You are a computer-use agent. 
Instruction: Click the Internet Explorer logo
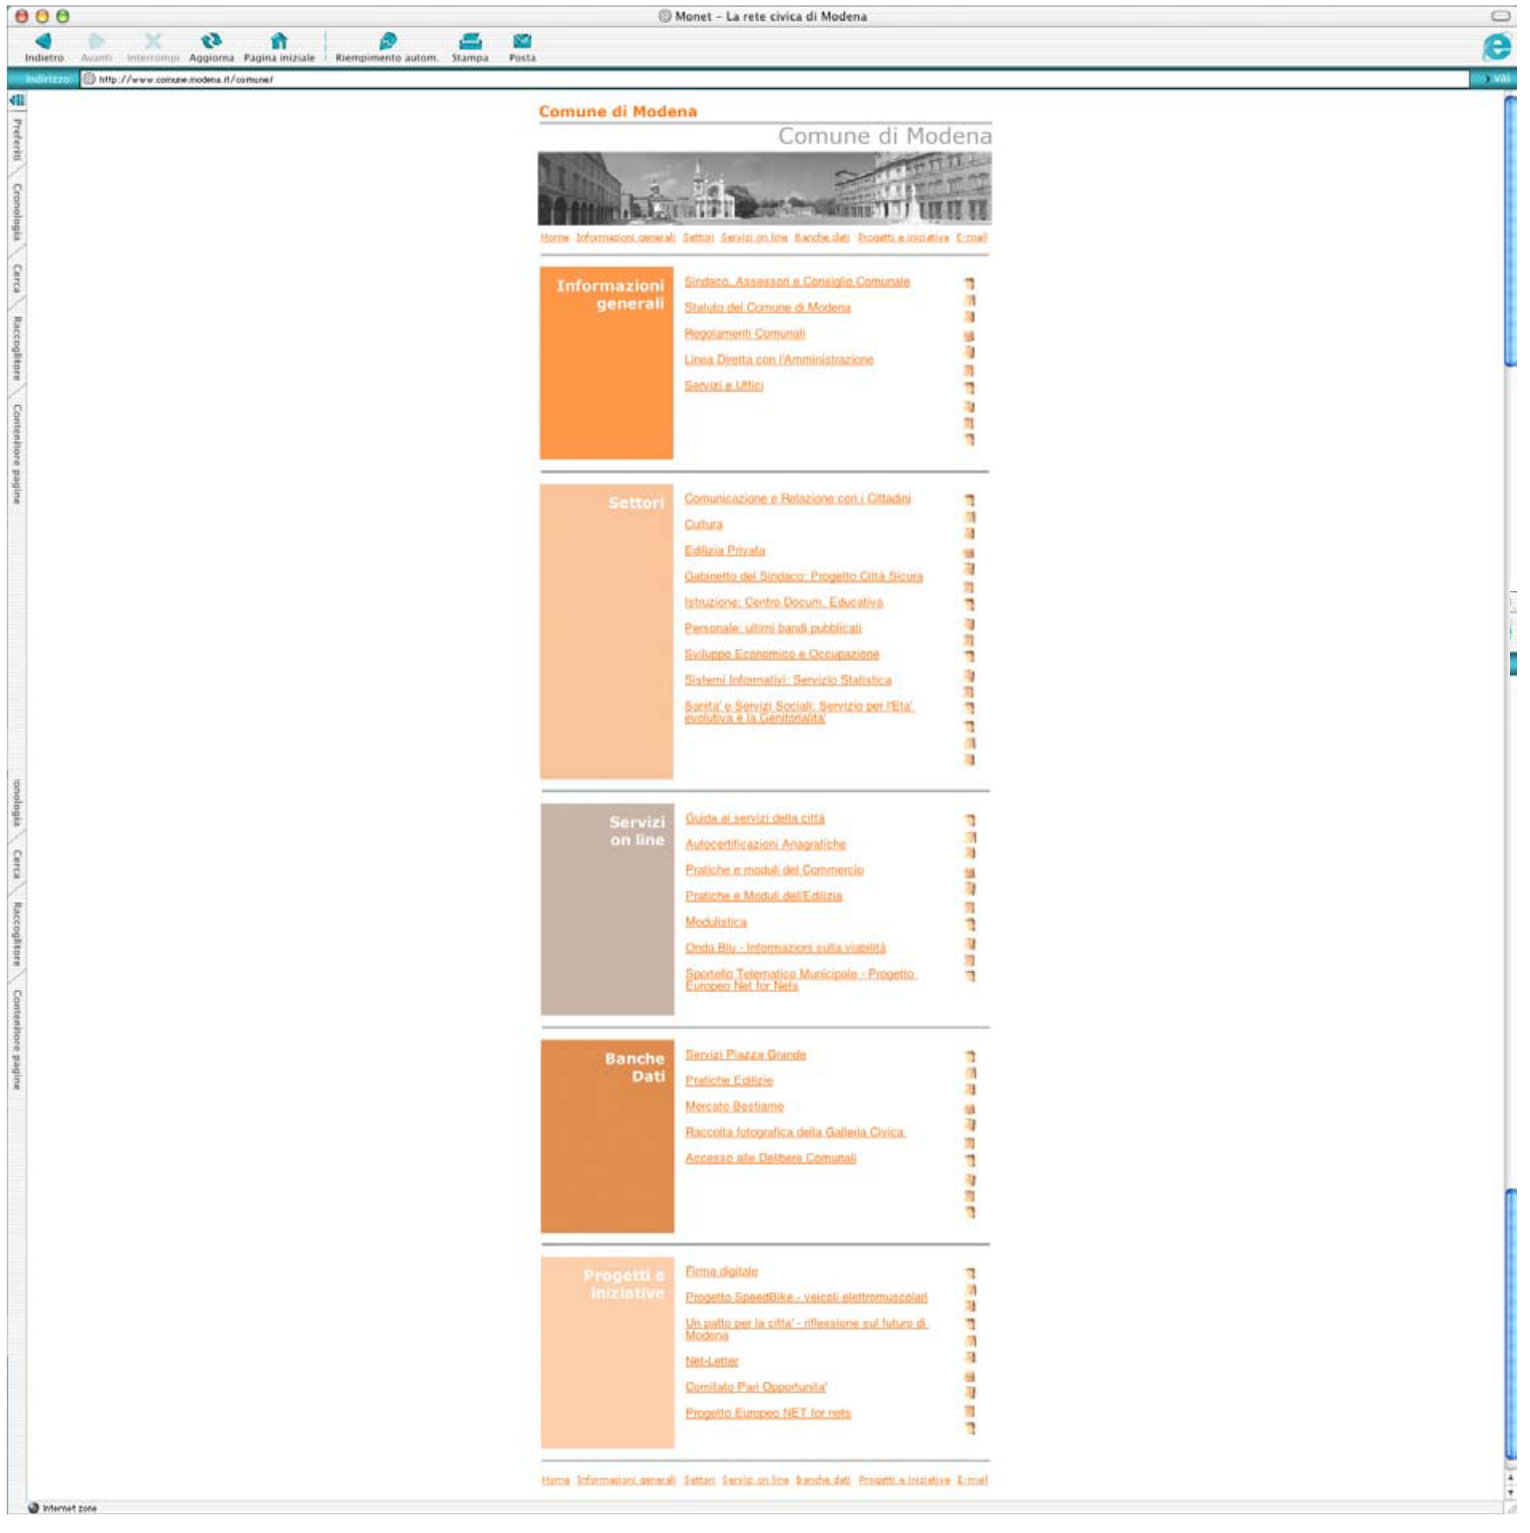(x=1496, y=47)
